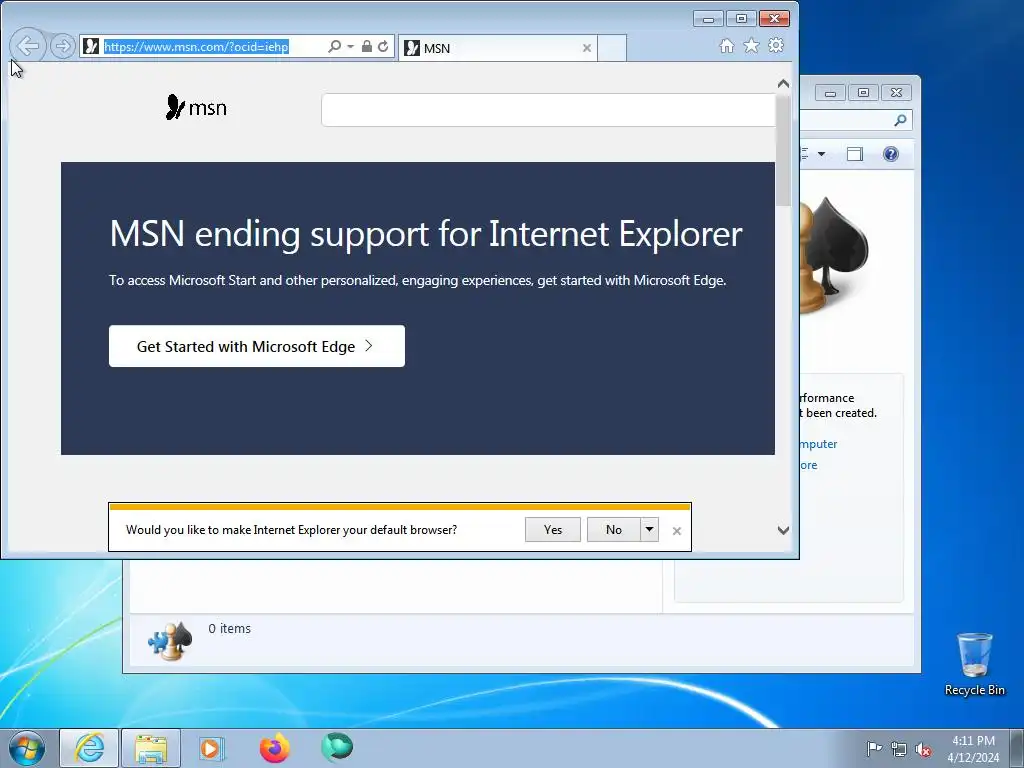Image resolution: width=1024 pixels, height=768 pixels.
Task: Click Internet Explorer on the taskbar
Action: [x=89, y=748]
